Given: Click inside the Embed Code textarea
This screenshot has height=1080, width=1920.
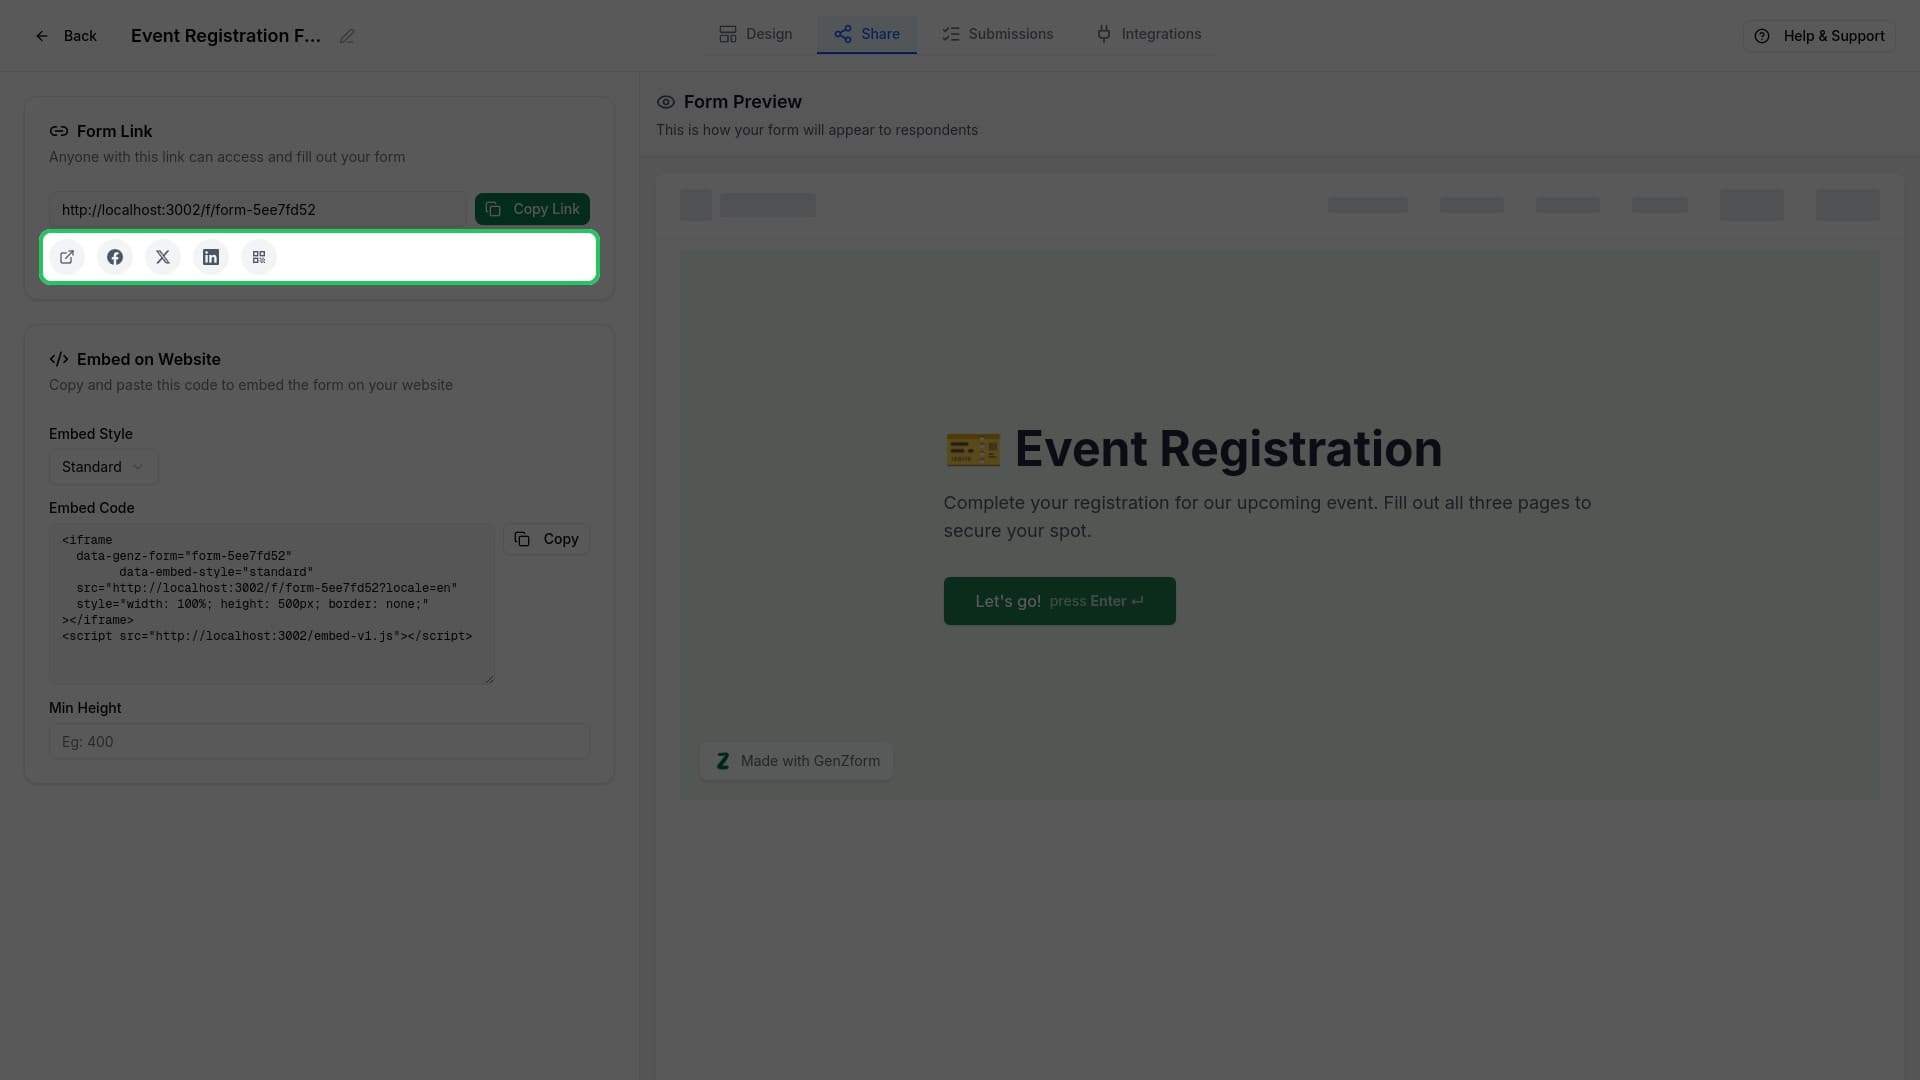Looking at the screenshot, I should coord(271,604).
